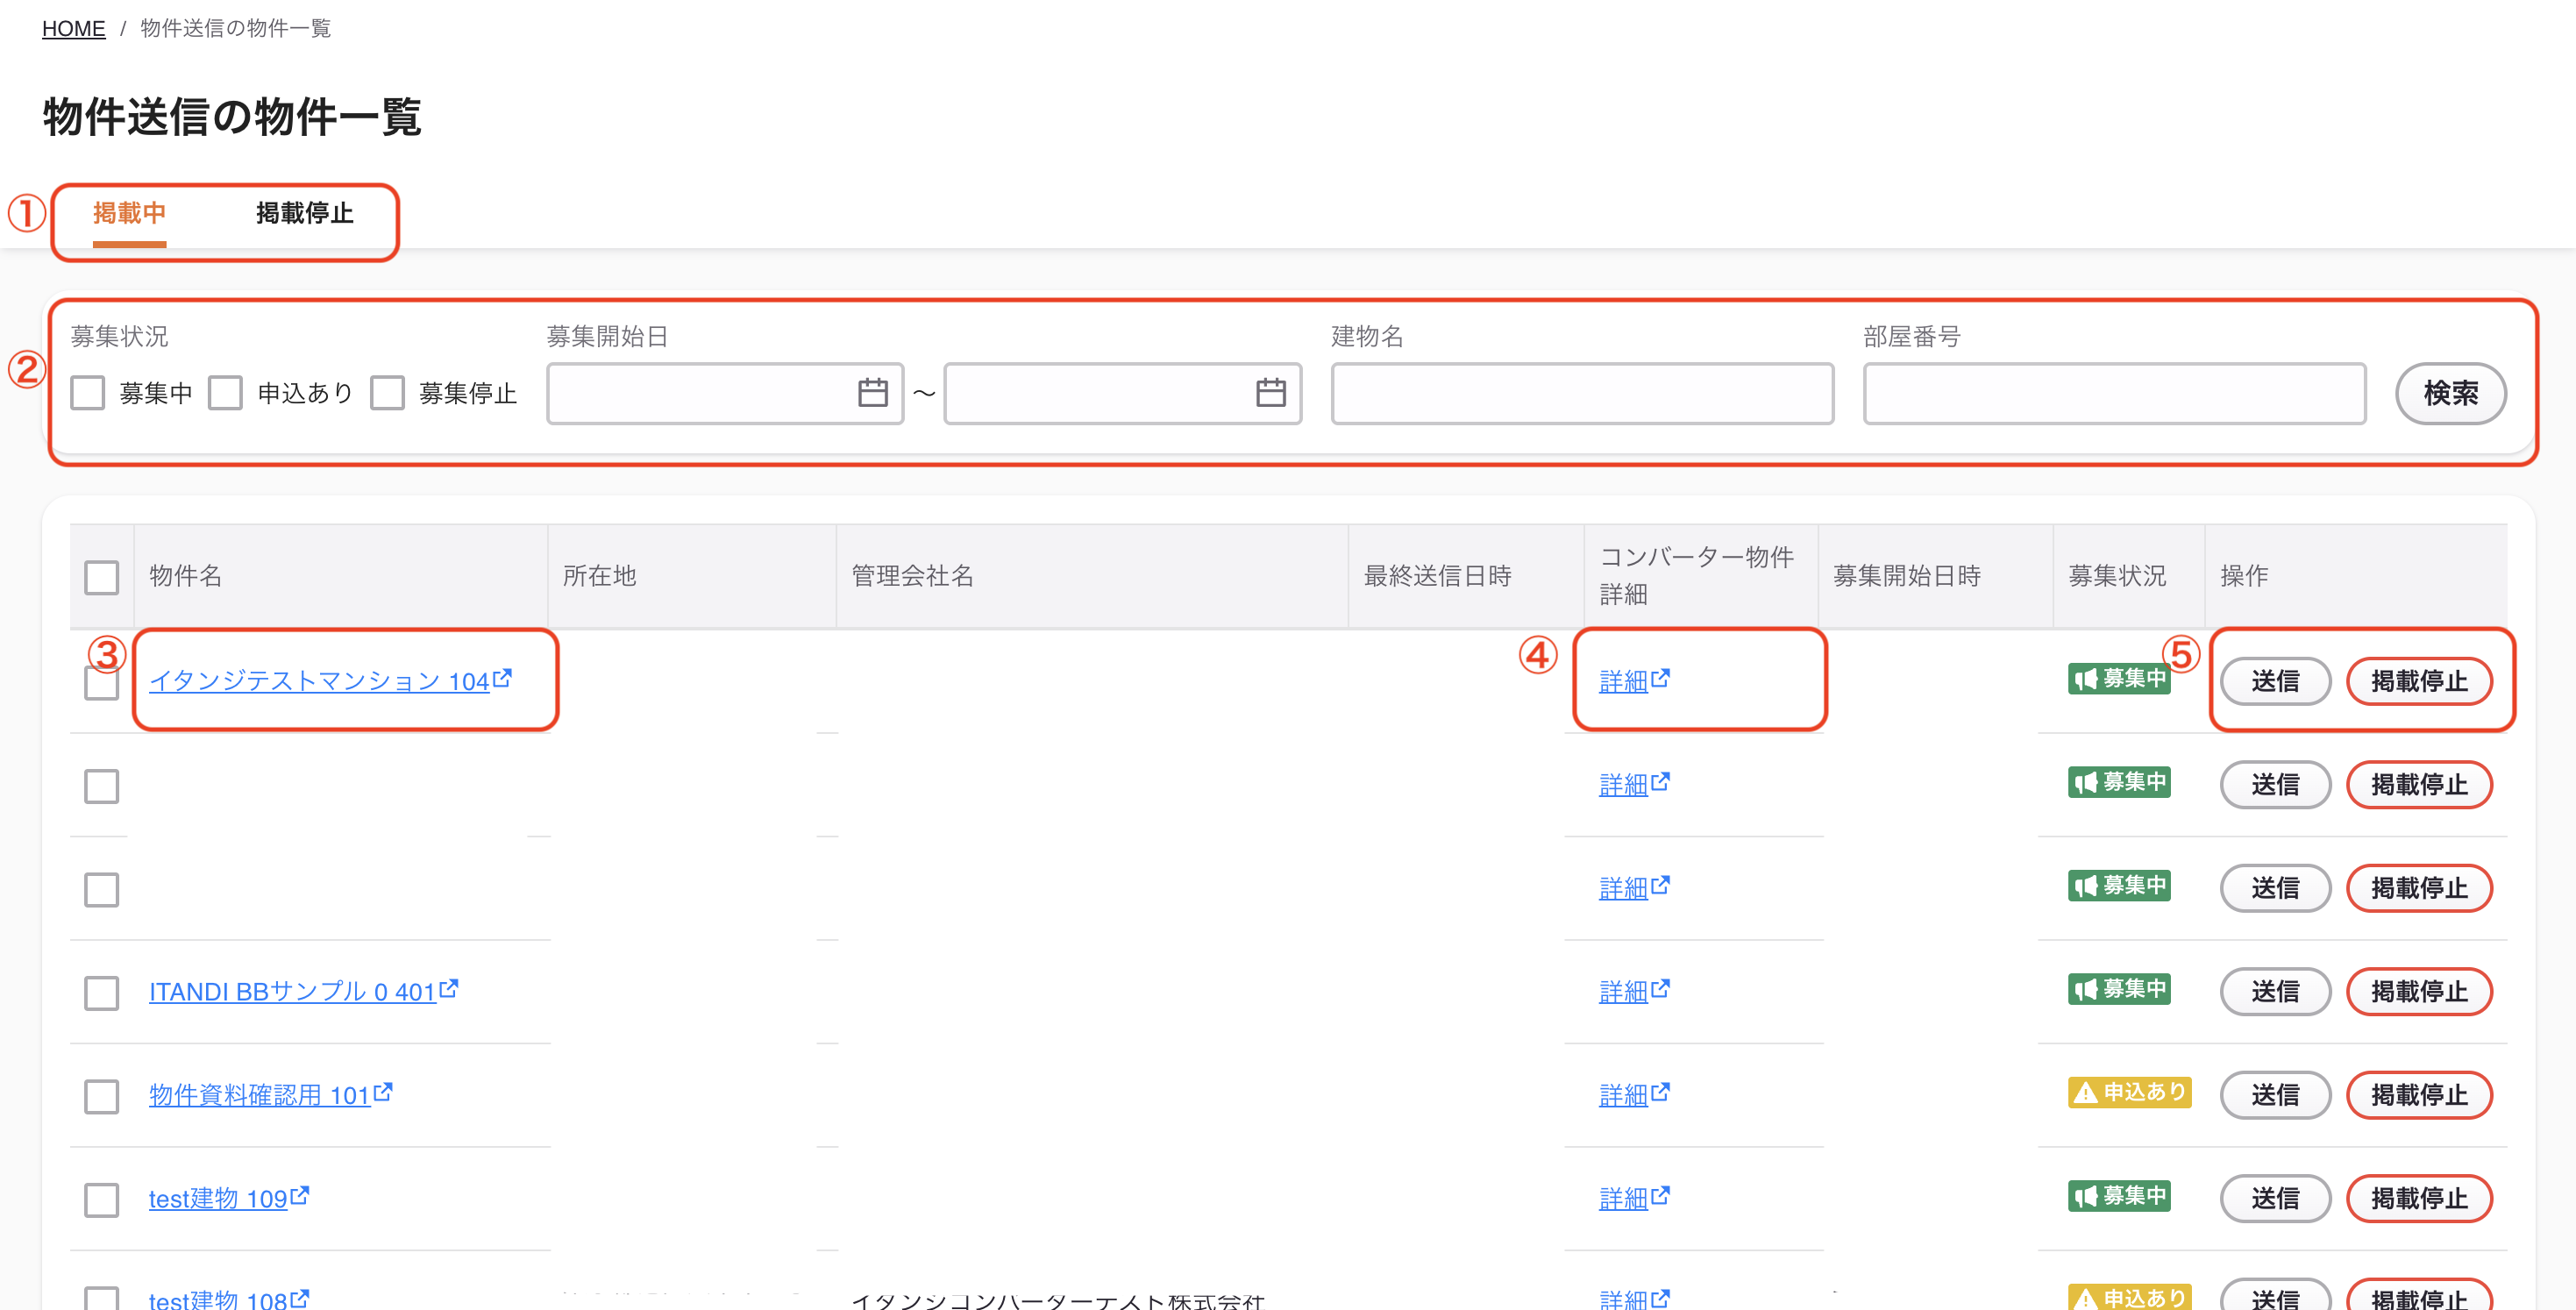Image resolution: width=2576 pixels, height=1310 pixels.
Task: Click 送信 for ITANDI BBサンプル 0 401
Action: (2275, 991)
